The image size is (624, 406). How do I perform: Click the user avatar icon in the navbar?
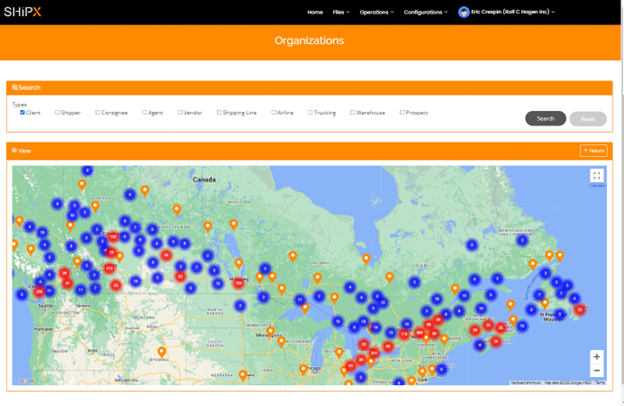point(463,12)
